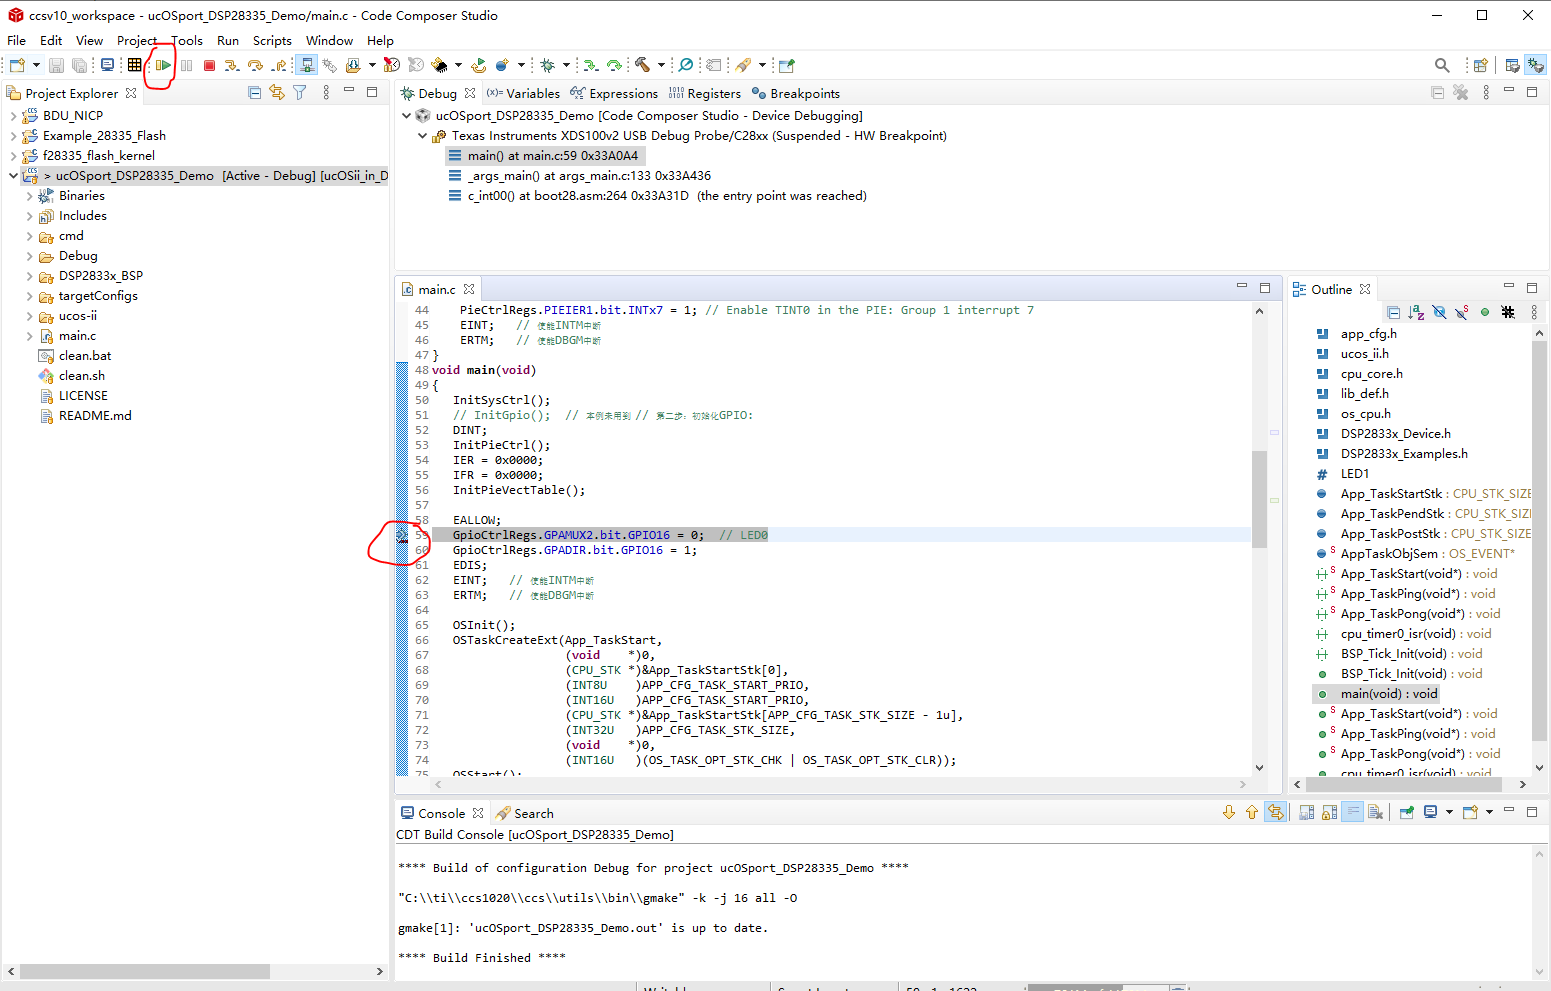
Task: Collapse the XDS100v2 debug probe thread
Action: [422, 136]
